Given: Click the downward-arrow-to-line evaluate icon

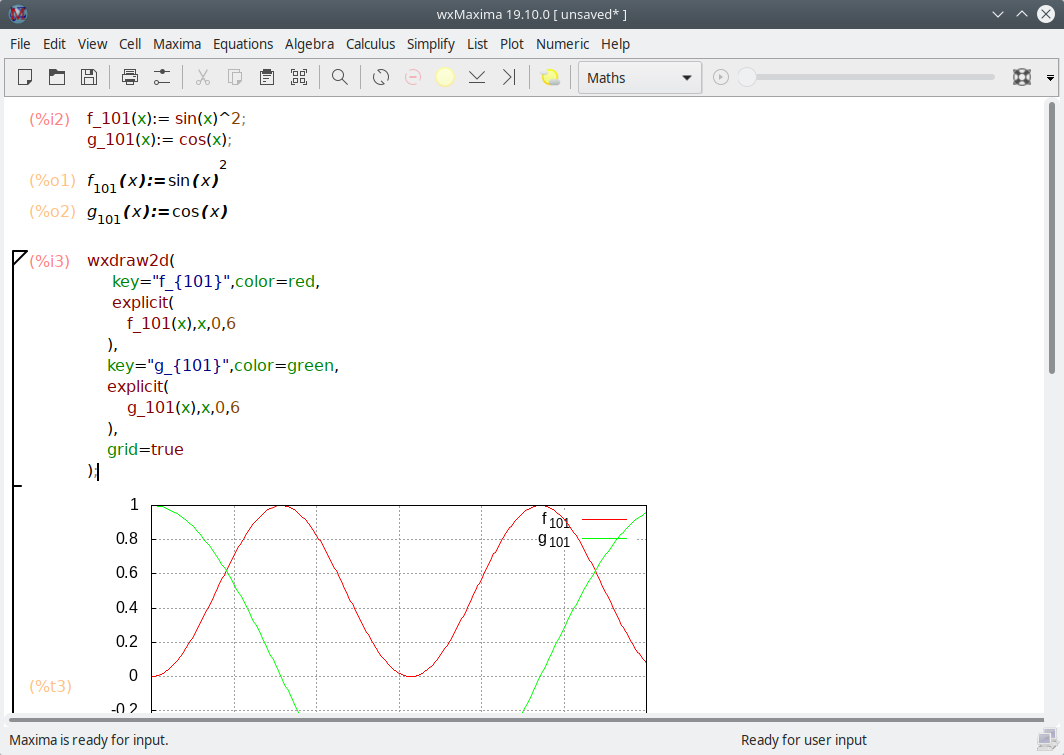Looking at the screenshot, I should [477, 77].
